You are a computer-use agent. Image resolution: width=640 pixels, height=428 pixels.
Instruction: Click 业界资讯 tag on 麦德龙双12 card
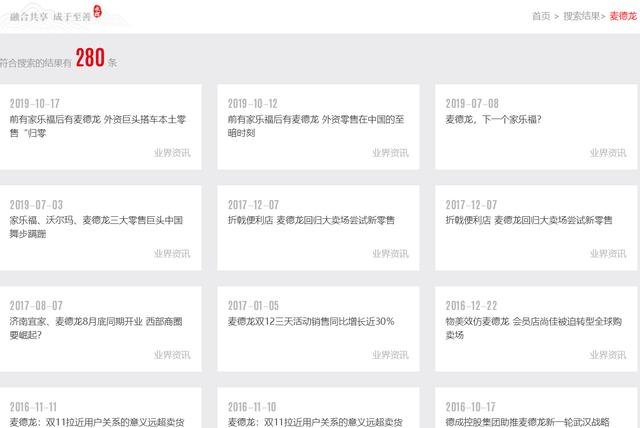[390, 355]
